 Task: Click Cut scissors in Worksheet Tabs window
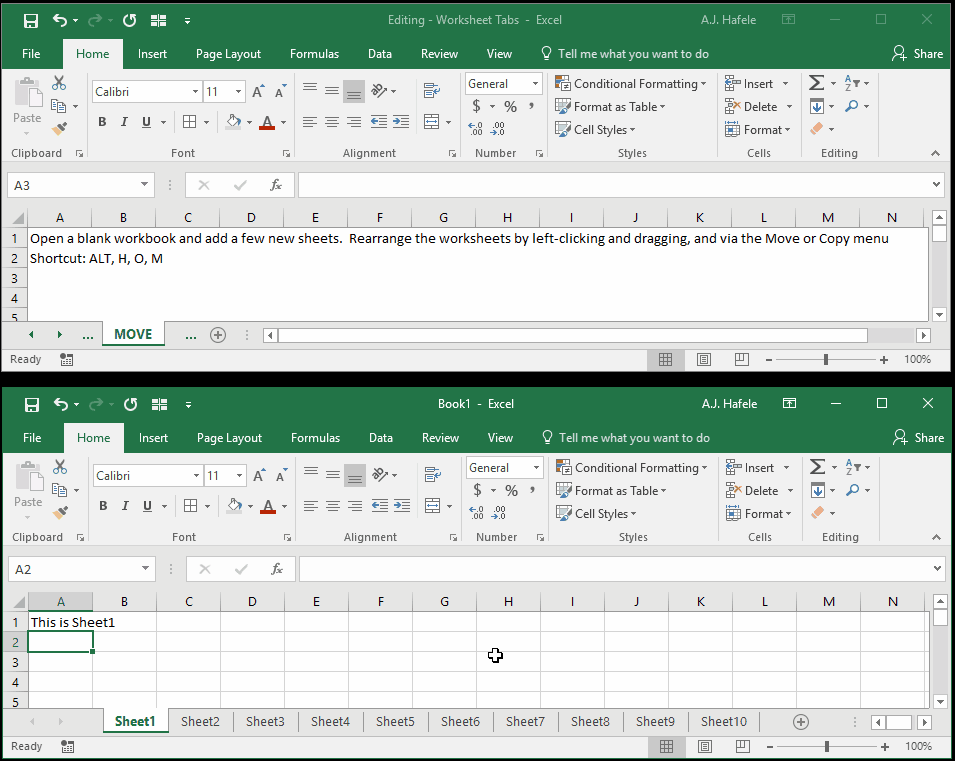[59, 83]
